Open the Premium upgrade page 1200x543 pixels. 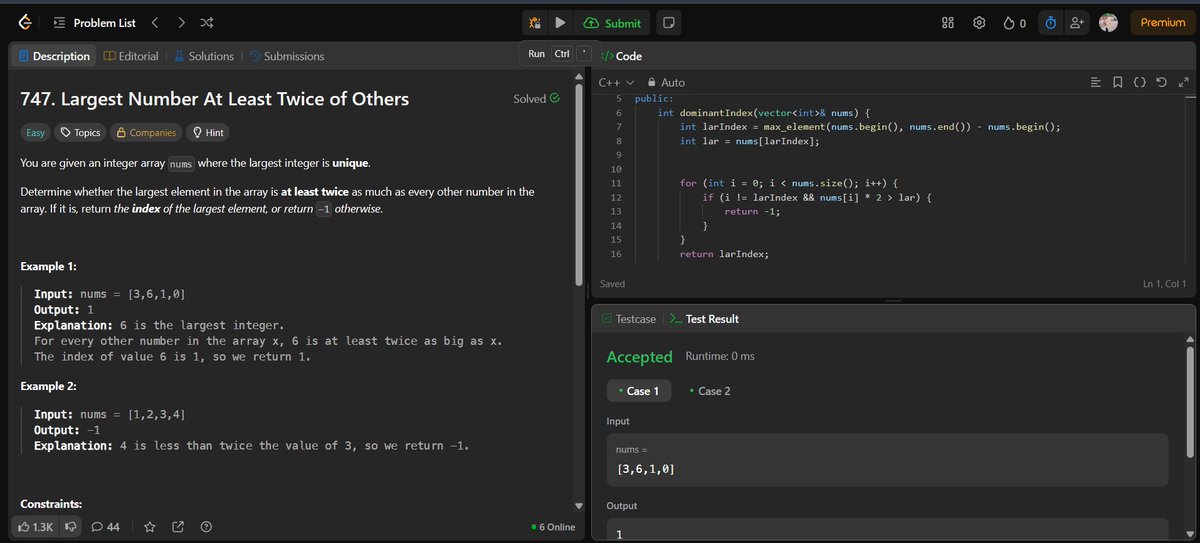coord(1162,22)
